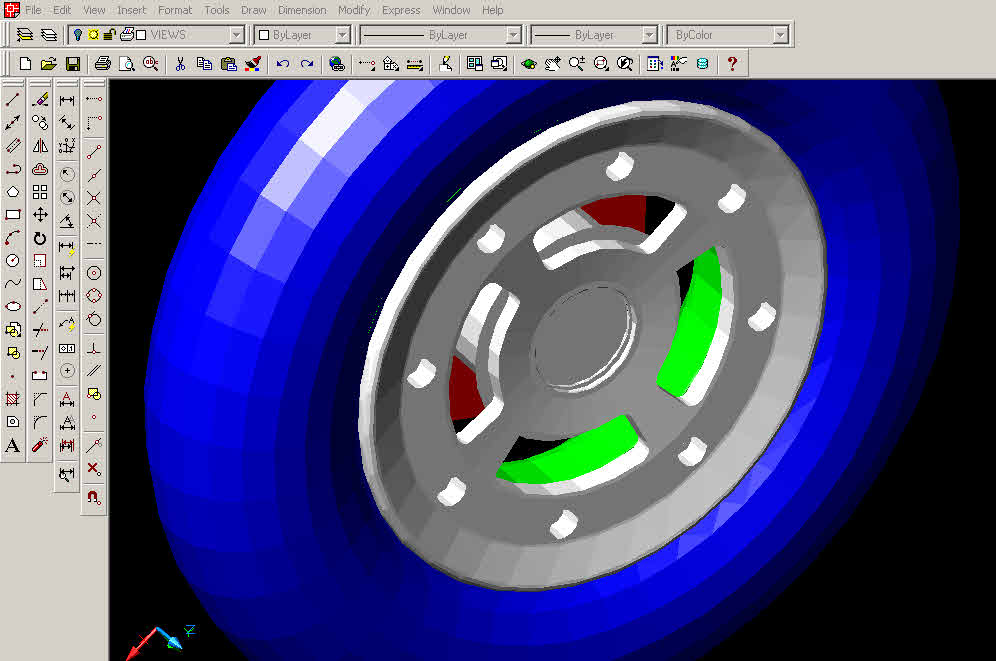Click the gray wheel hub center
The height and width of the screenshot is (661, 996).
tap(583, 338)
